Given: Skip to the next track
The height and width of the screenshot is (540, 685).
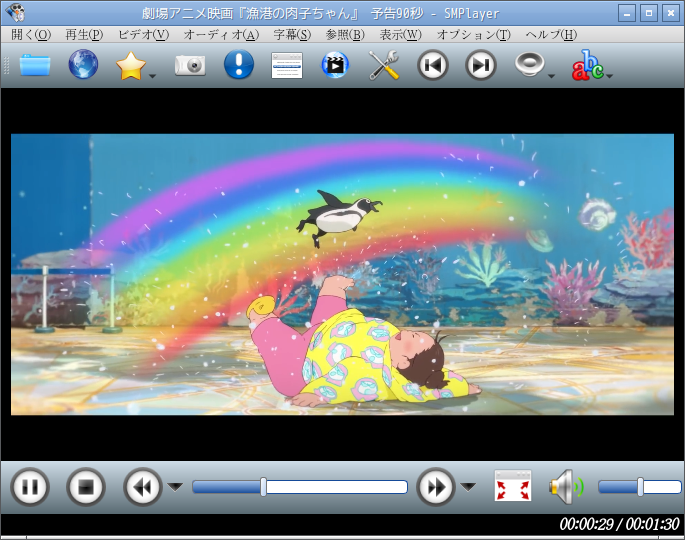Looking at the screenshot, I should [481, 66].
